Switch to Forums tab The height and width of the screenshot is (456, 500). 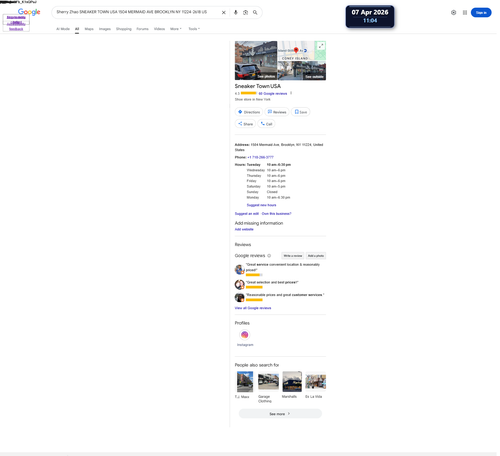tap(142, 29)
